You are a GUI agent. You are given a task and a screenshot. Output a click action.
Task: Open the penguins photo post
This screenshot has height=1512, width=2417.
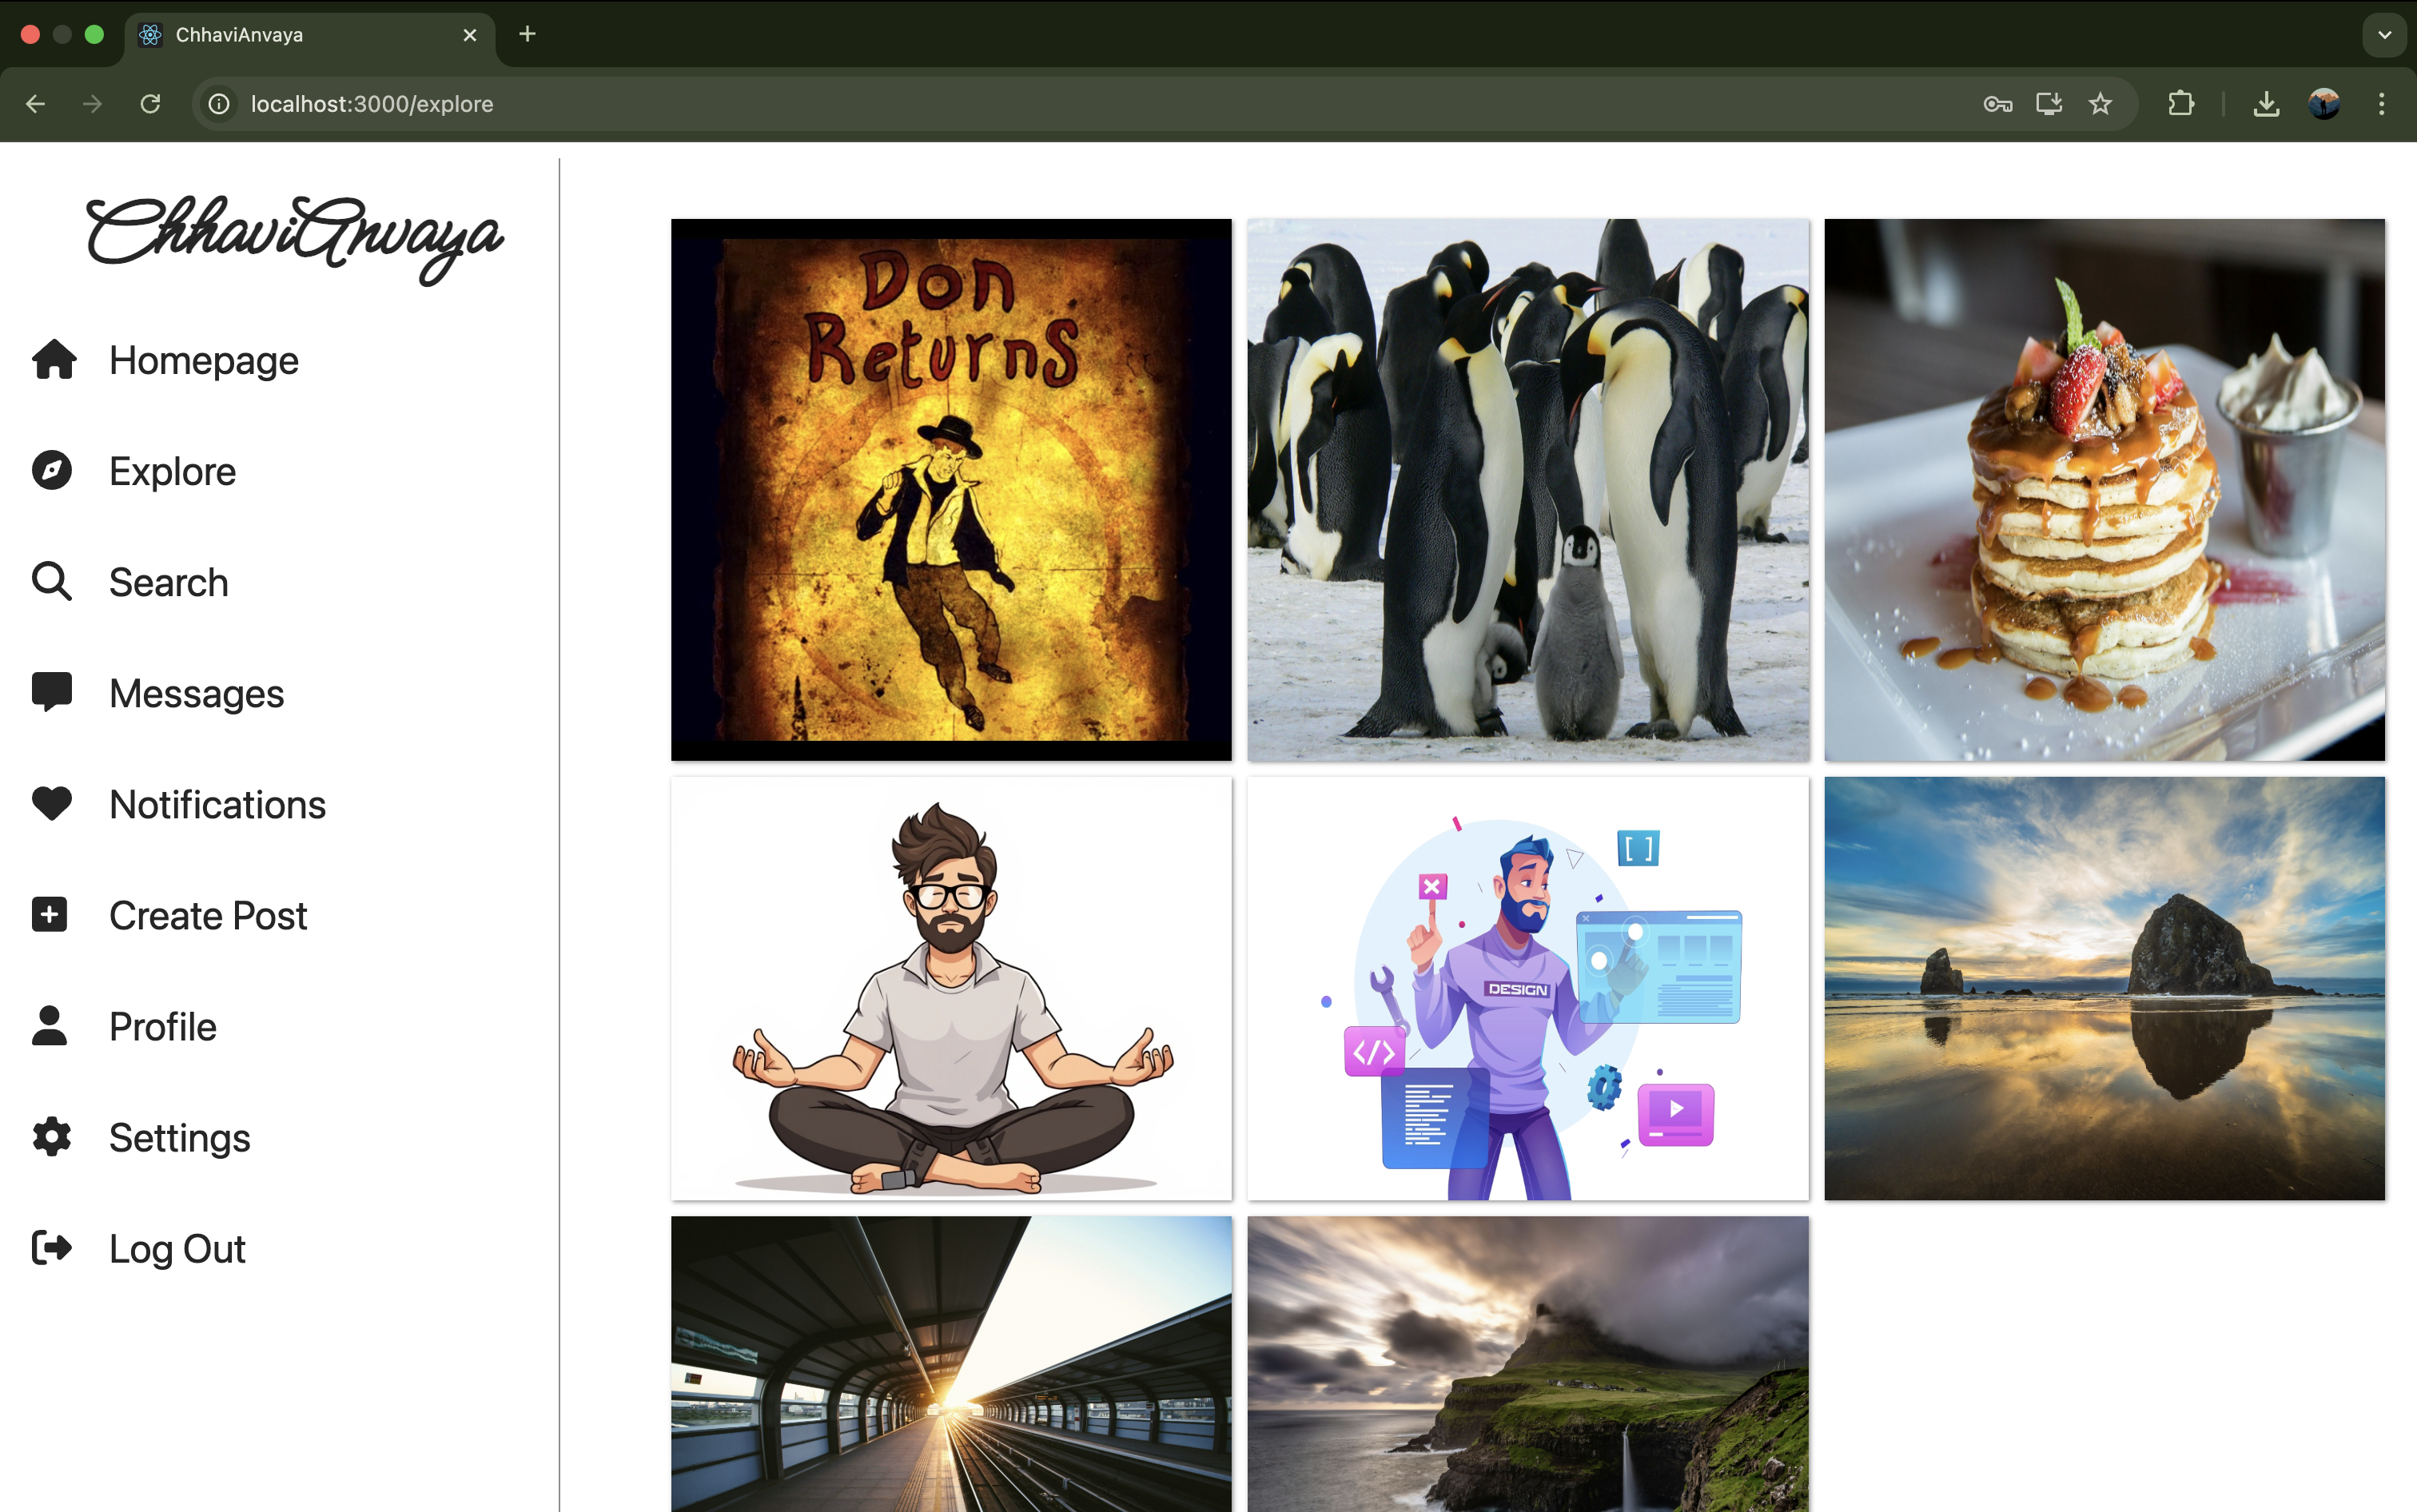point(1528,490)
